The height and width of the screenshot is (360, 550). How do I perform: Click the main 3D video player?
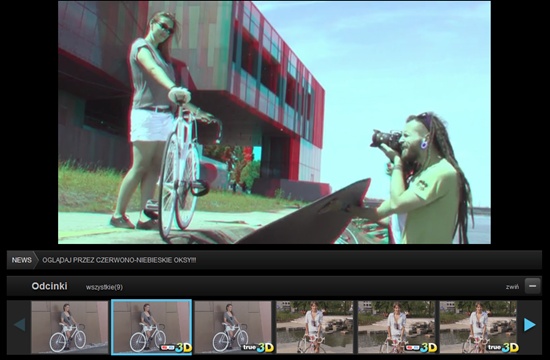274,122
